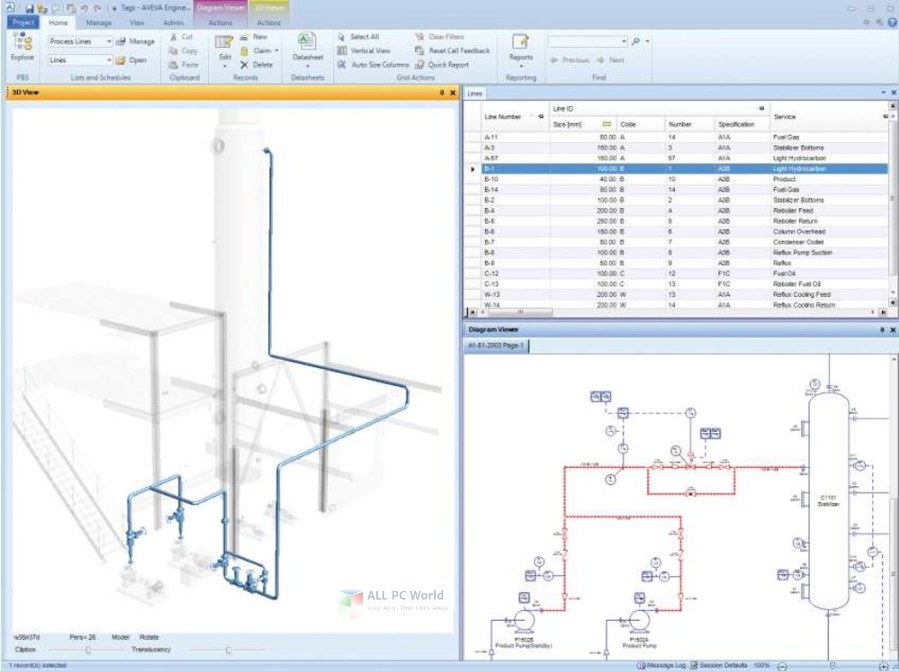Switch to the Manage ribbon tab
Viewport: 899px width, 671px height.
coord(99,23)
